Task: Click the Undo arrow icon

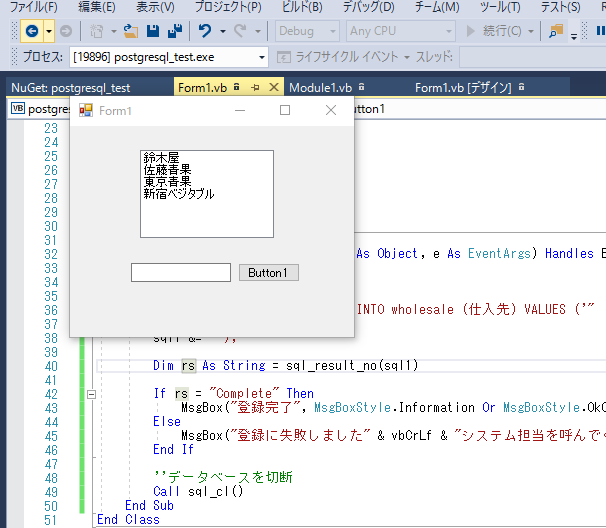Action: (x=205, y=31)
